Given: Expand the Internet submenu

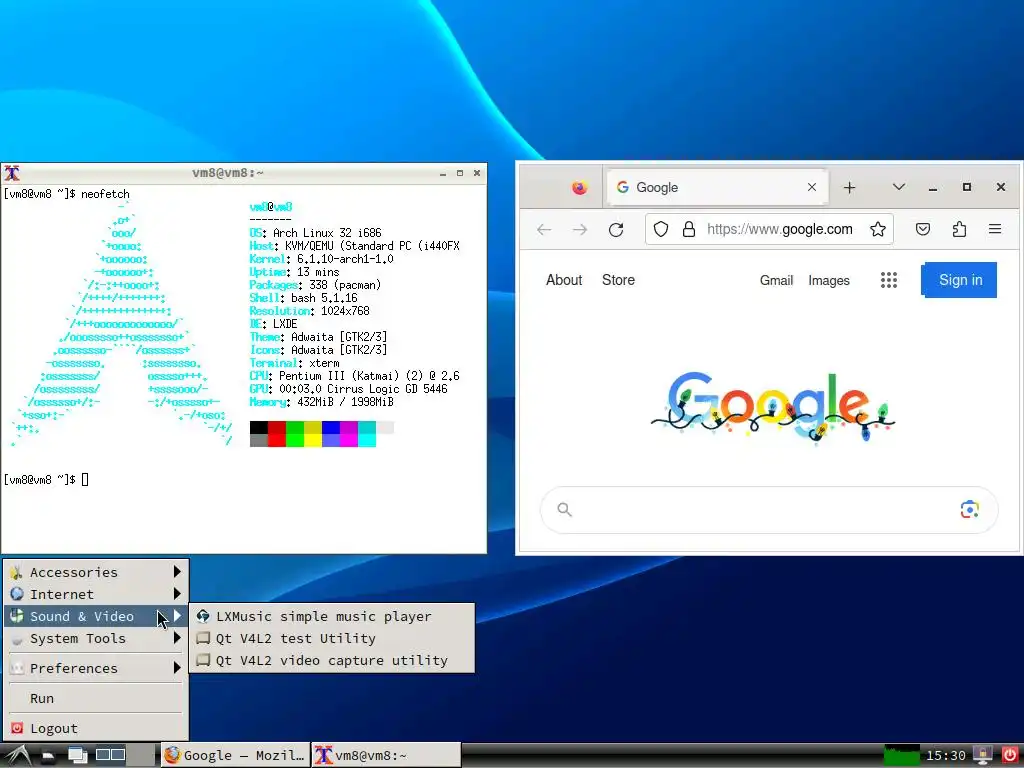Looking at the screenshot, I should click(x=96, y=594).
